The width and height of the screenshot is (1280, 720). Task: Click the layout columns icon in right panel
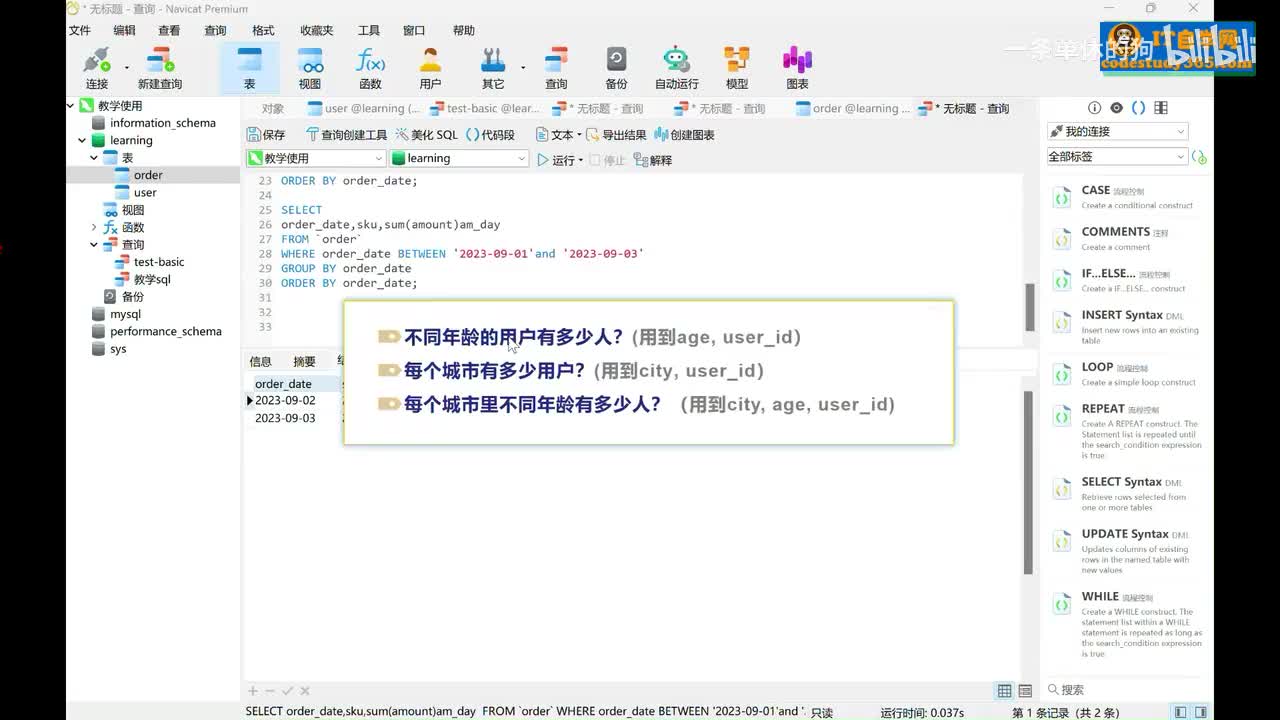1161,108
